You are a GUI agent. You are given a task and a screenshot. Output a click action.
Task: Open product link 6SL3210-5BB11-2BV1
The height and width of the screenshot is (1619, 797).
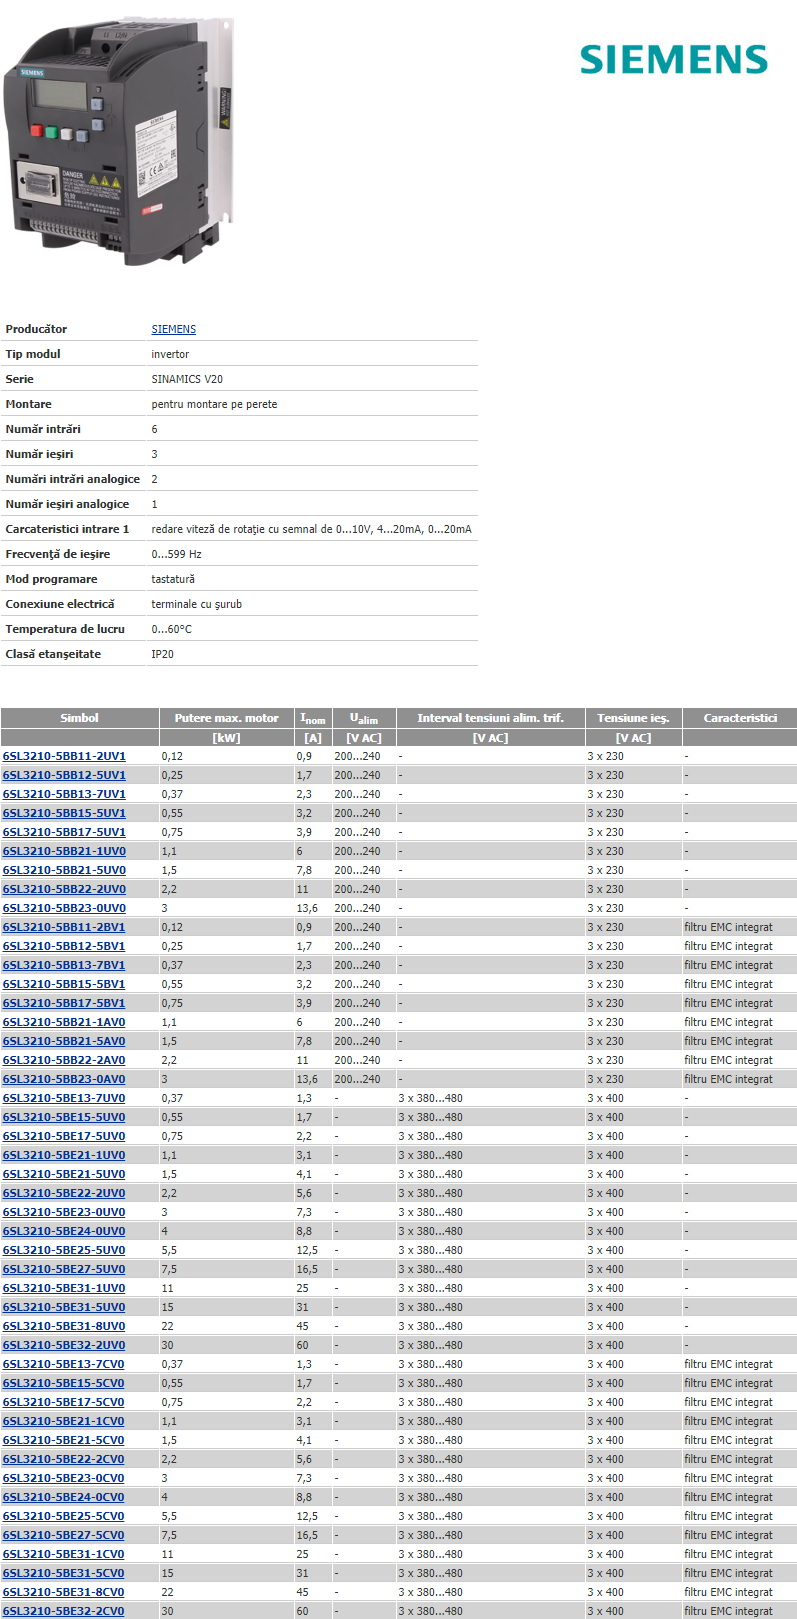[x=64, y=927]
